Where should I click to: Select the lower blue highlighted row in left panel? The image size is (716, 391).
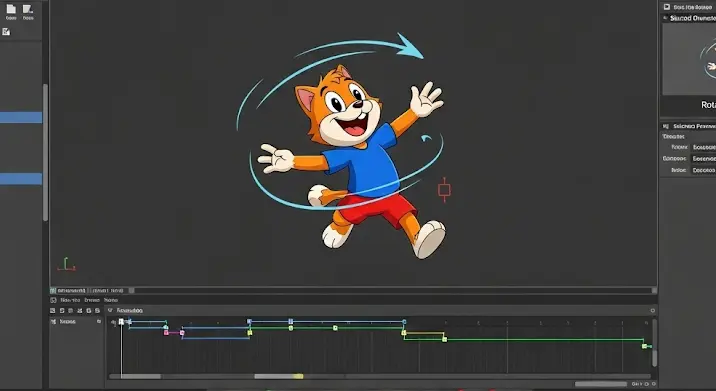click(21, 179)
